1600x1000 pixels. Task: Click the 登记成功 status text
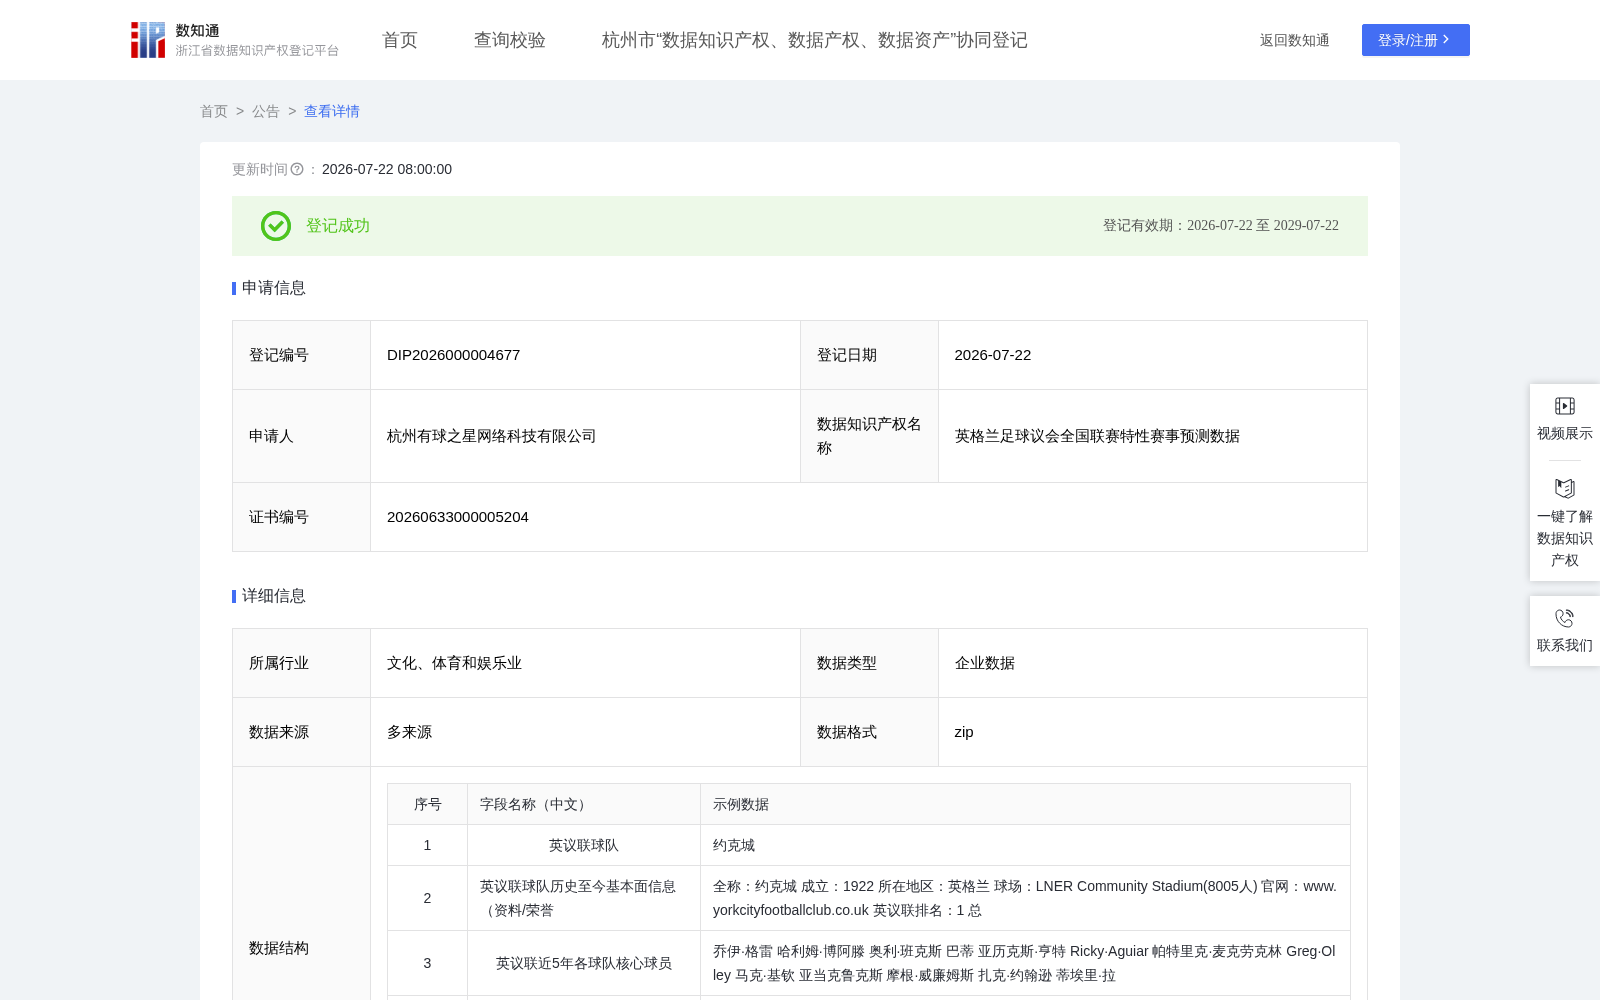[338, 226]
